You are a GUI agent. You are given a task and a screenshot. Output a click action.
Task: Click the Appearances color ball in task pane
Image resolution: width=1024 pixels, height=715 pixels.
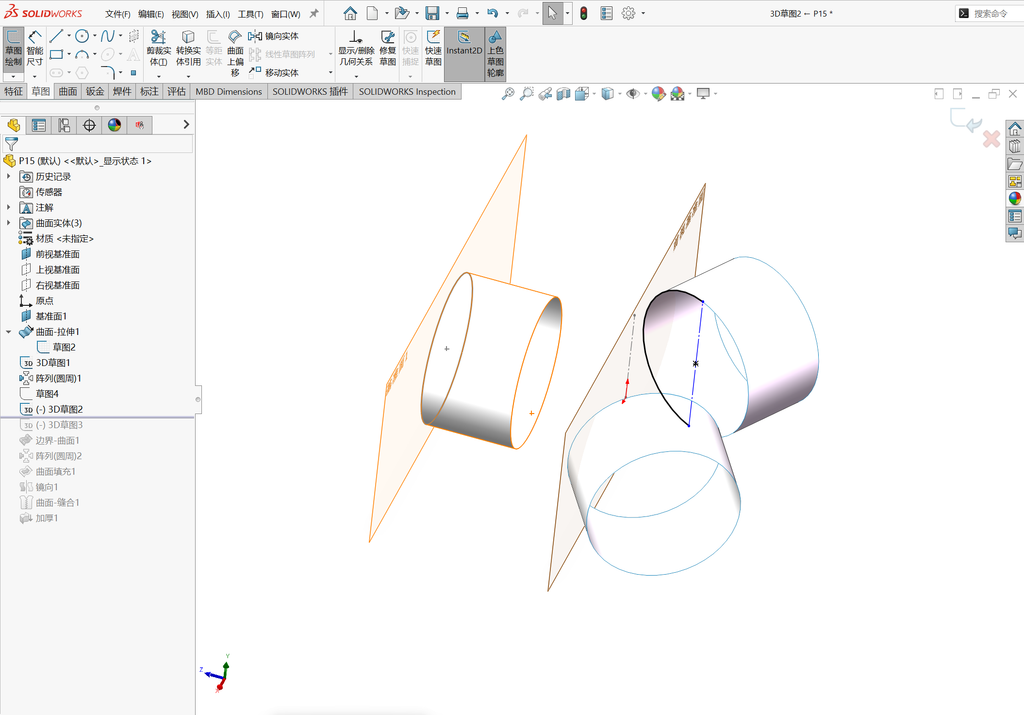1014,199
